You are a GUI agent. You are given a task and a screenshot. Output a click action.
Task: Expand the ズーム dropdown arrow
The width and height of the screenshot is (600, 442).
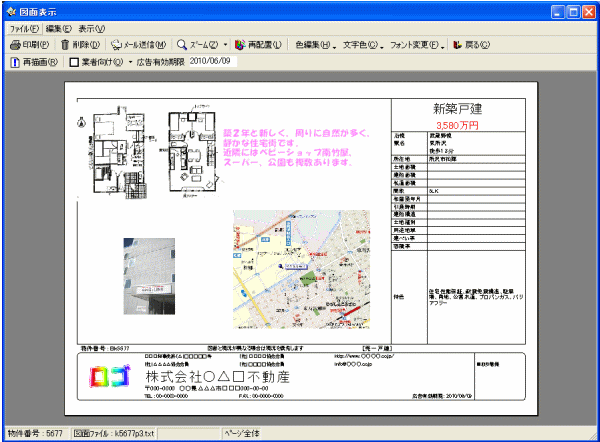click(225, 45)
